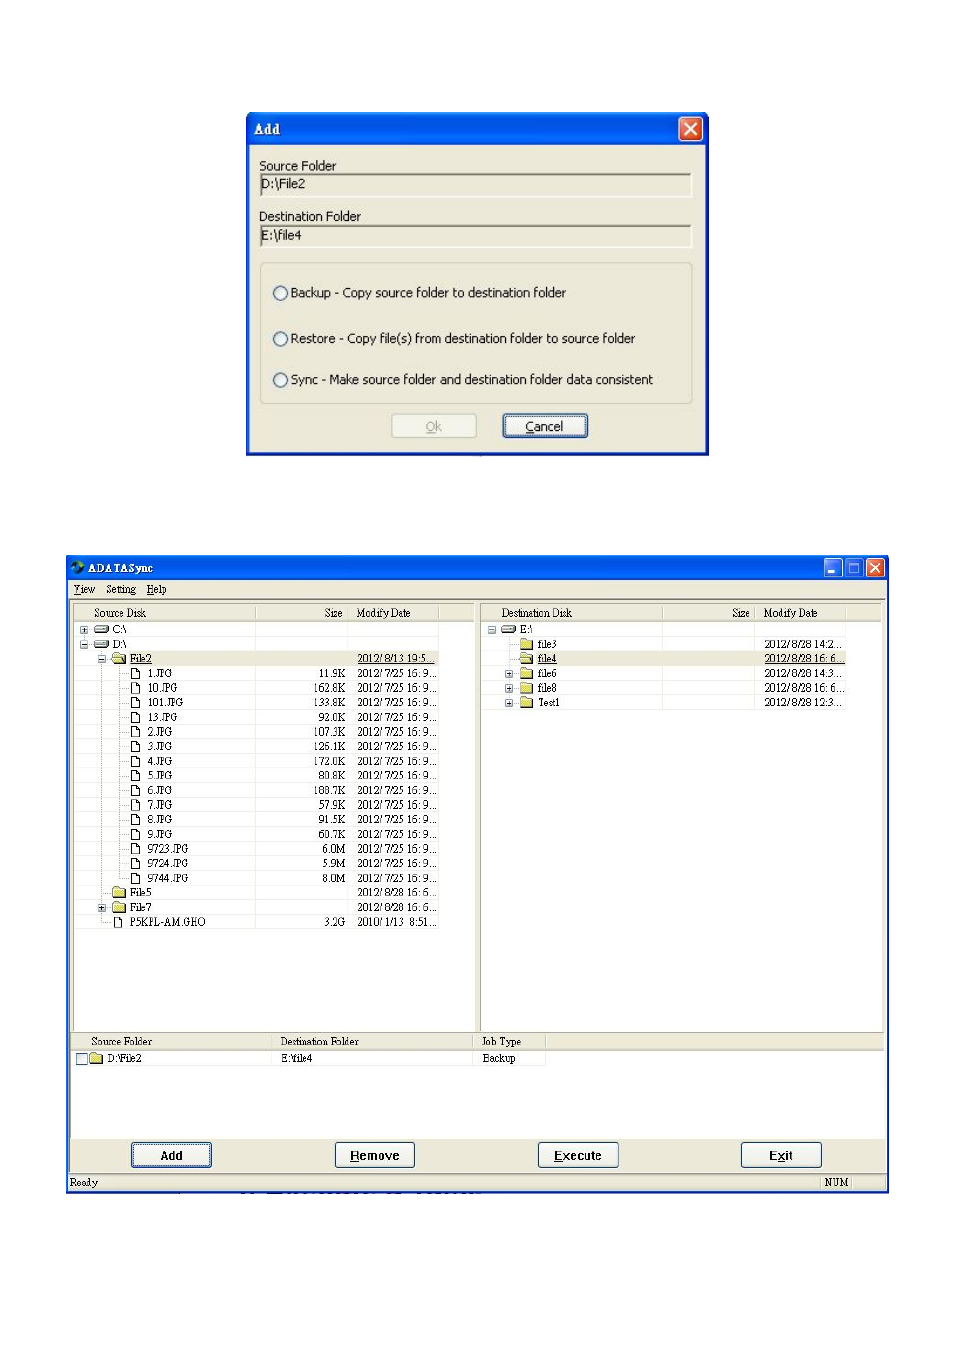
Task: Click the Add button in ADATASync
Action: point(171,1155)
